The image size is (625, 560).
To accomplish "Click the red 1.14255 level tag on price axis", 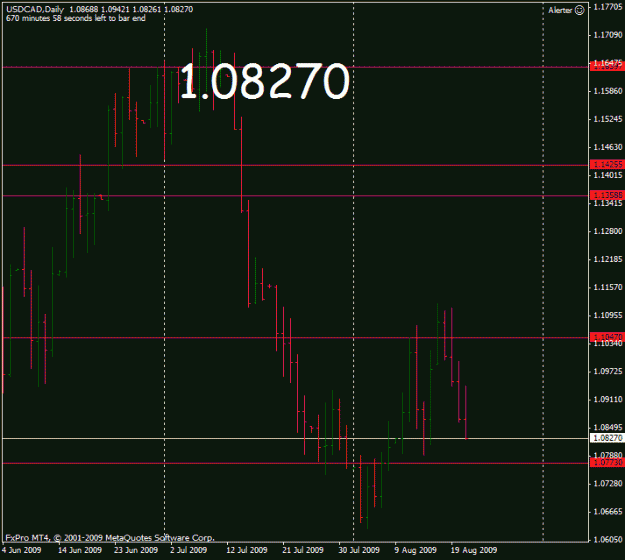I will point(607,164).
